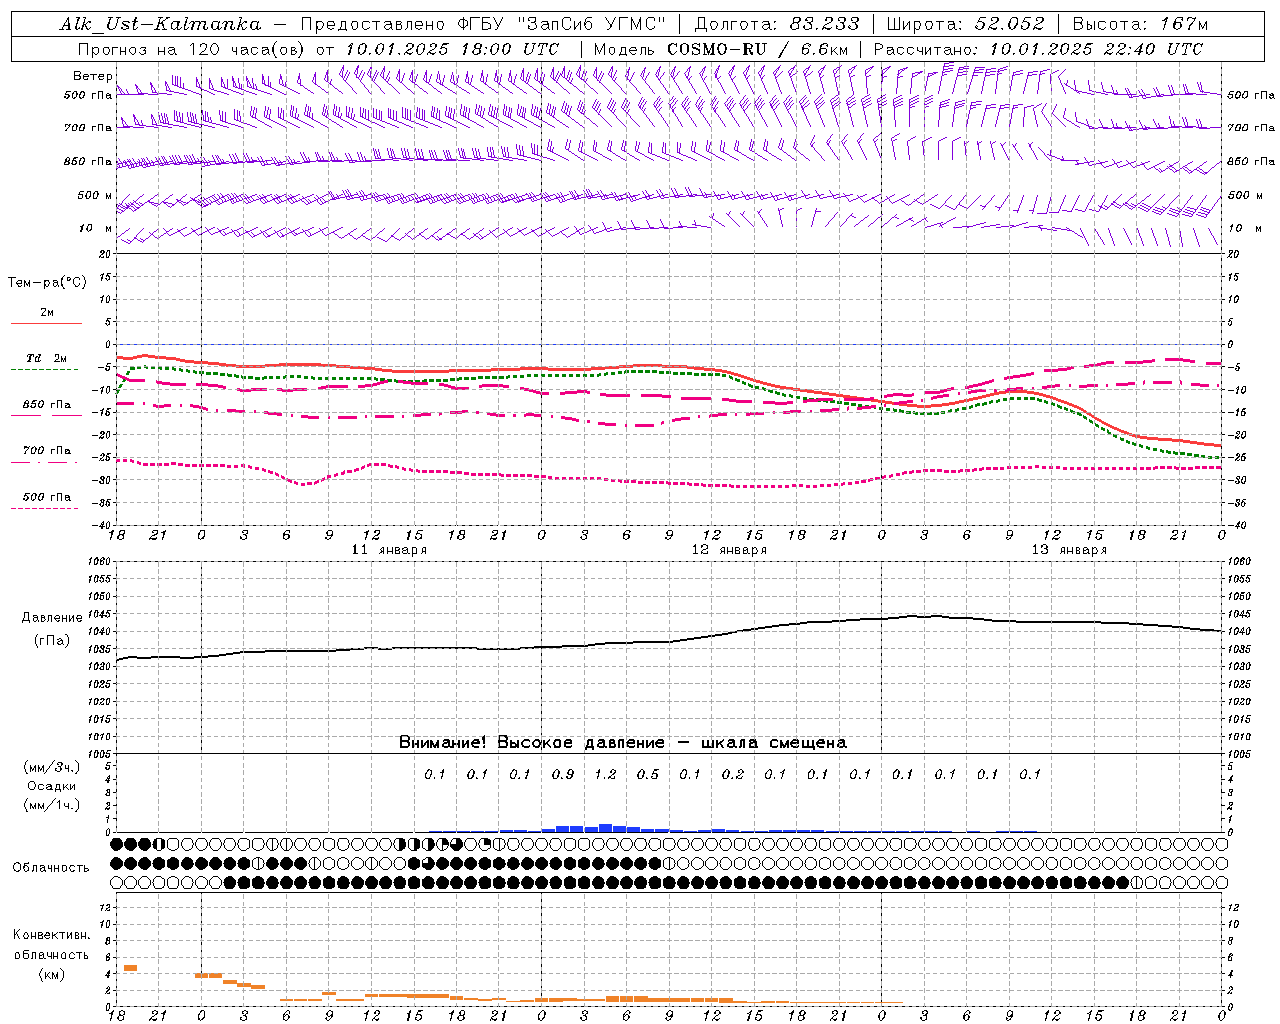Click the 'Высота: 167м' header field
This screenshot has height=1024, width=1280.
[x=1141, y=24]
